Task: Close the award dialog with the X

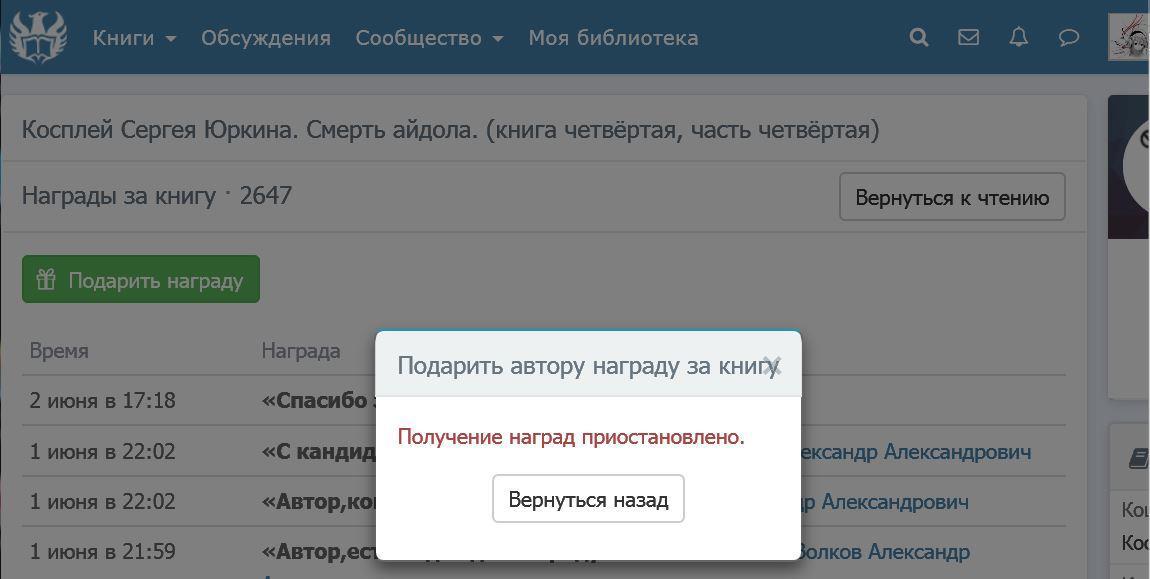Action: click(x=771, y=366)
